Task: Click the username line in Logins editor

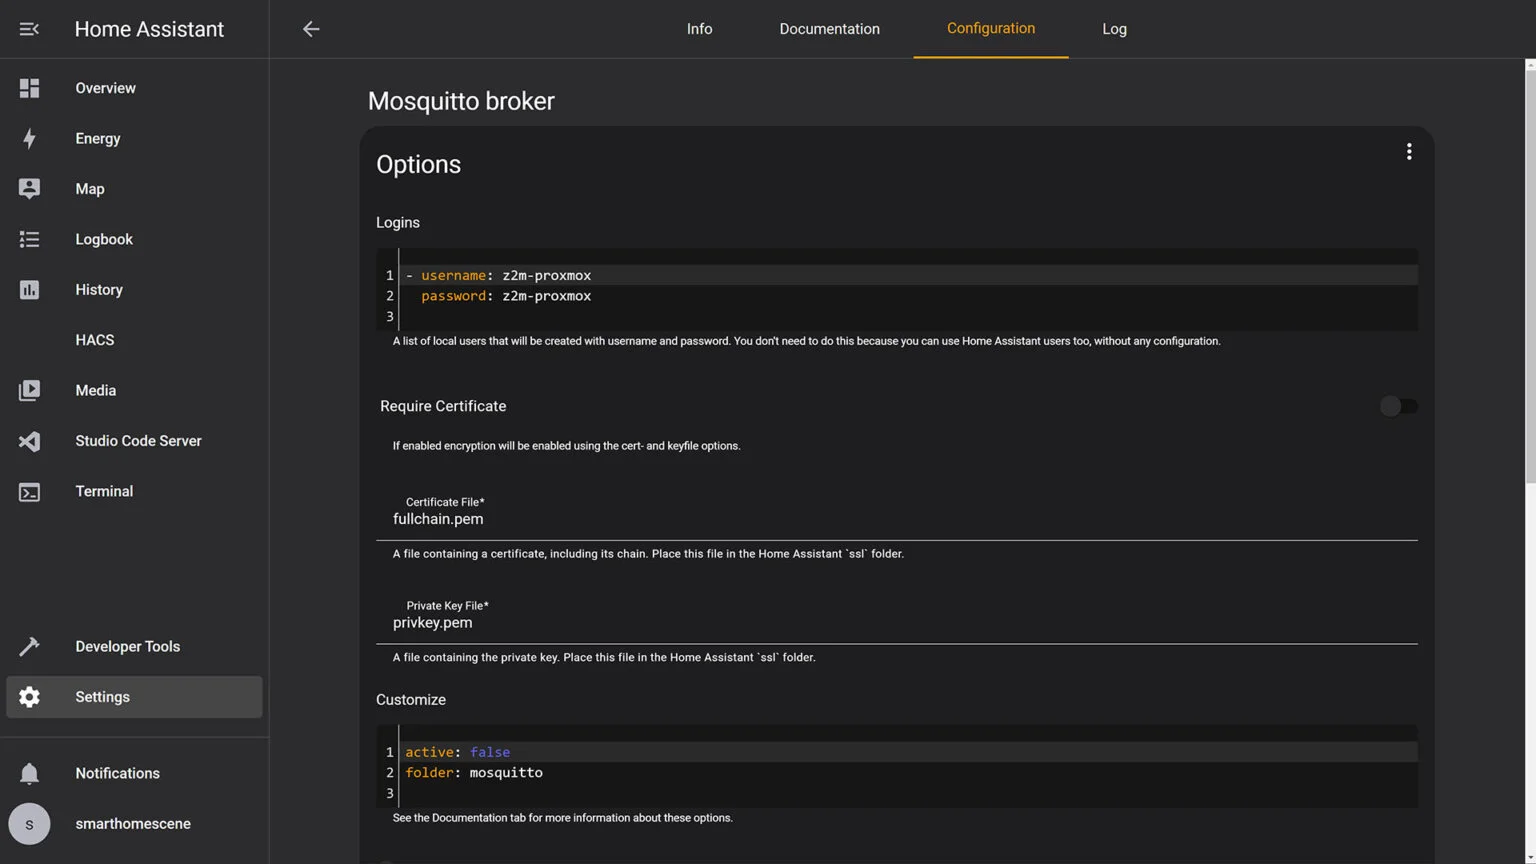Action: tap(908, 275)
